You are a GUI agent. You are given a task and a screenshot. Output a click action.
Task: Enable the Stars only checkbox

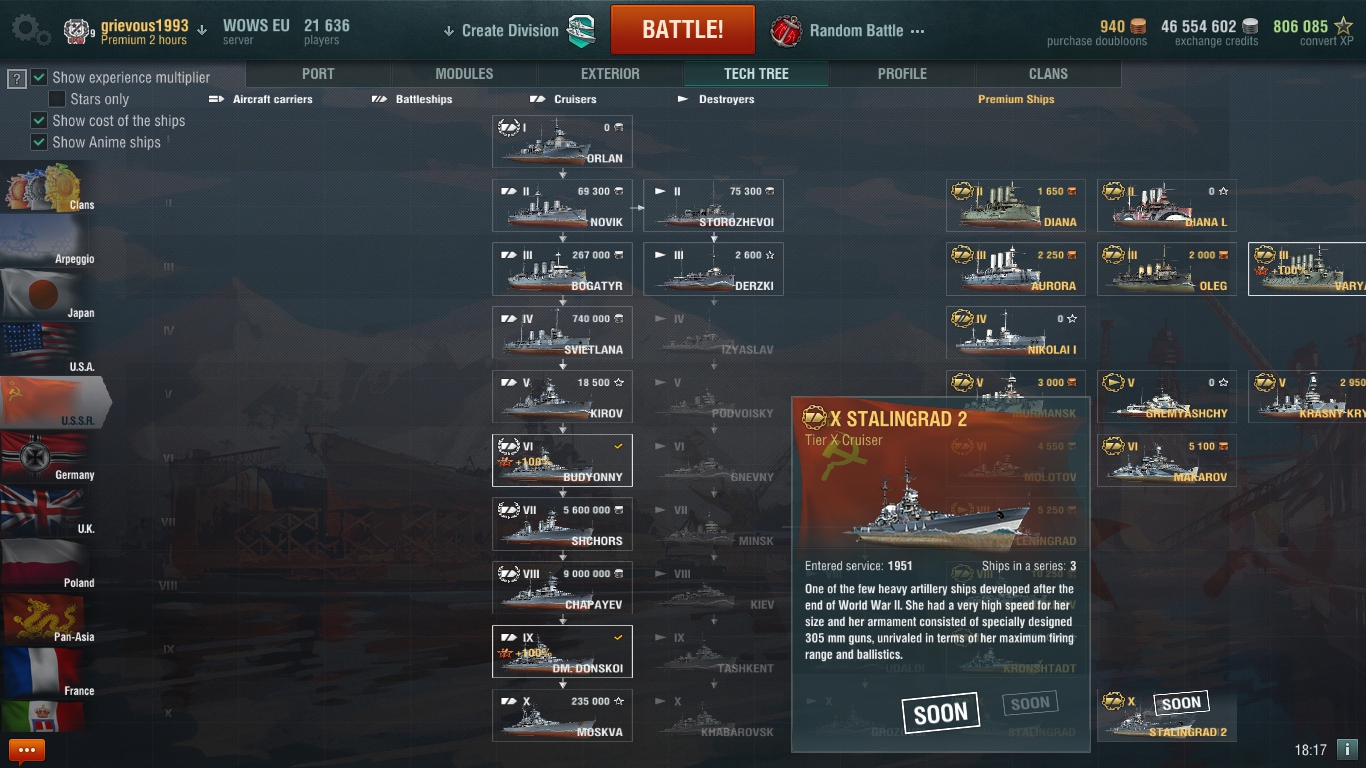coord(57,99)
